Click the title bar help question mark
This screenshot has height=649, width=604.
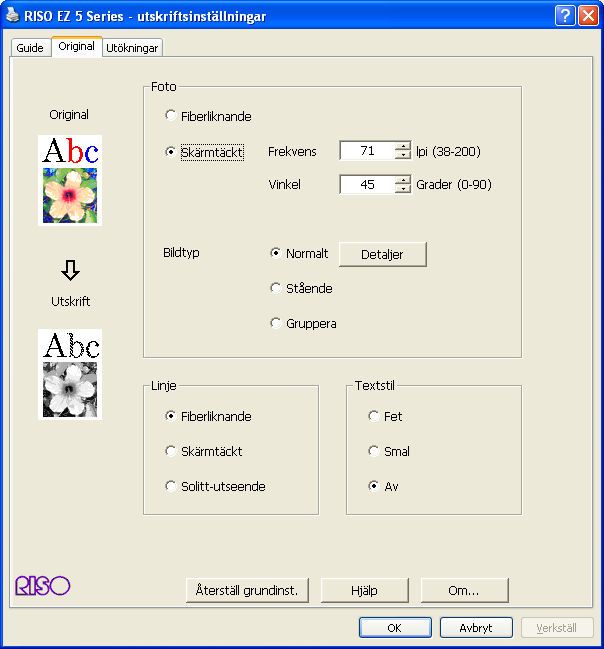[565, 16]
